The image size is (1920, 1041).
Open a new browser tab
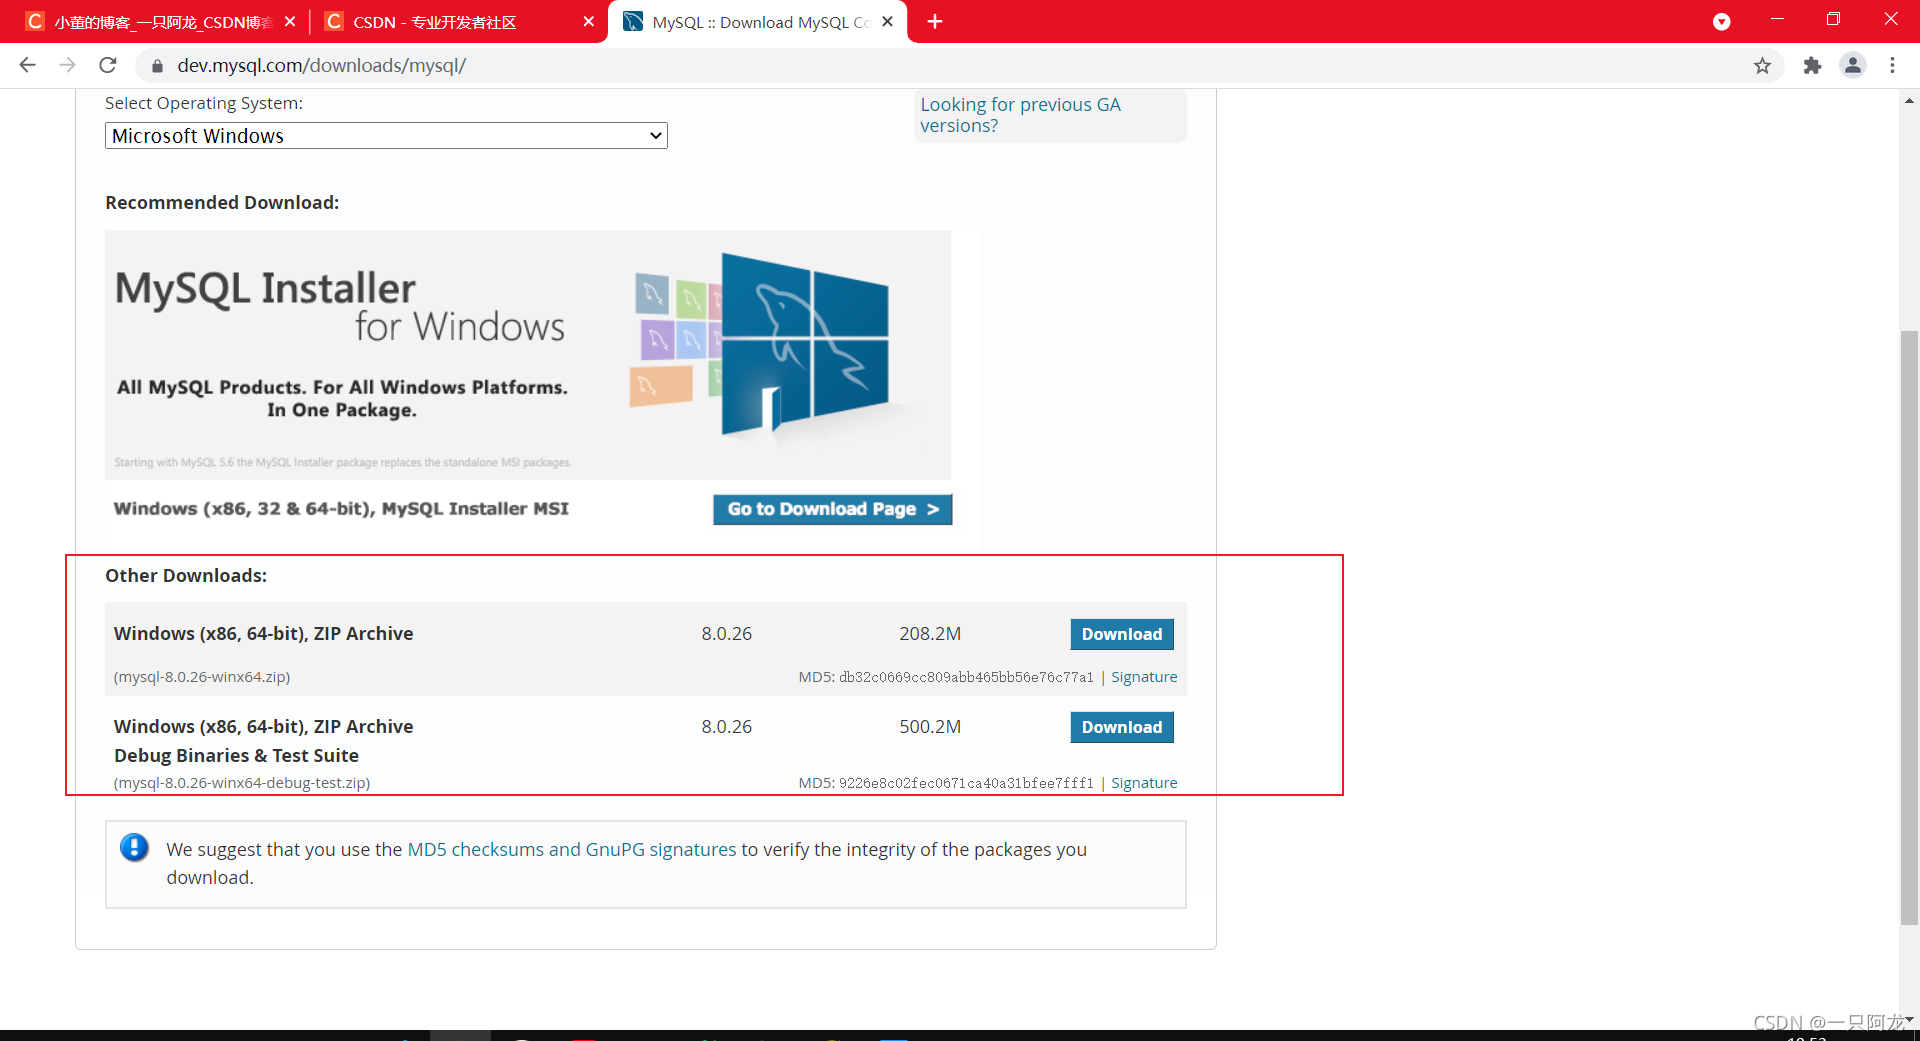(935, 21)
